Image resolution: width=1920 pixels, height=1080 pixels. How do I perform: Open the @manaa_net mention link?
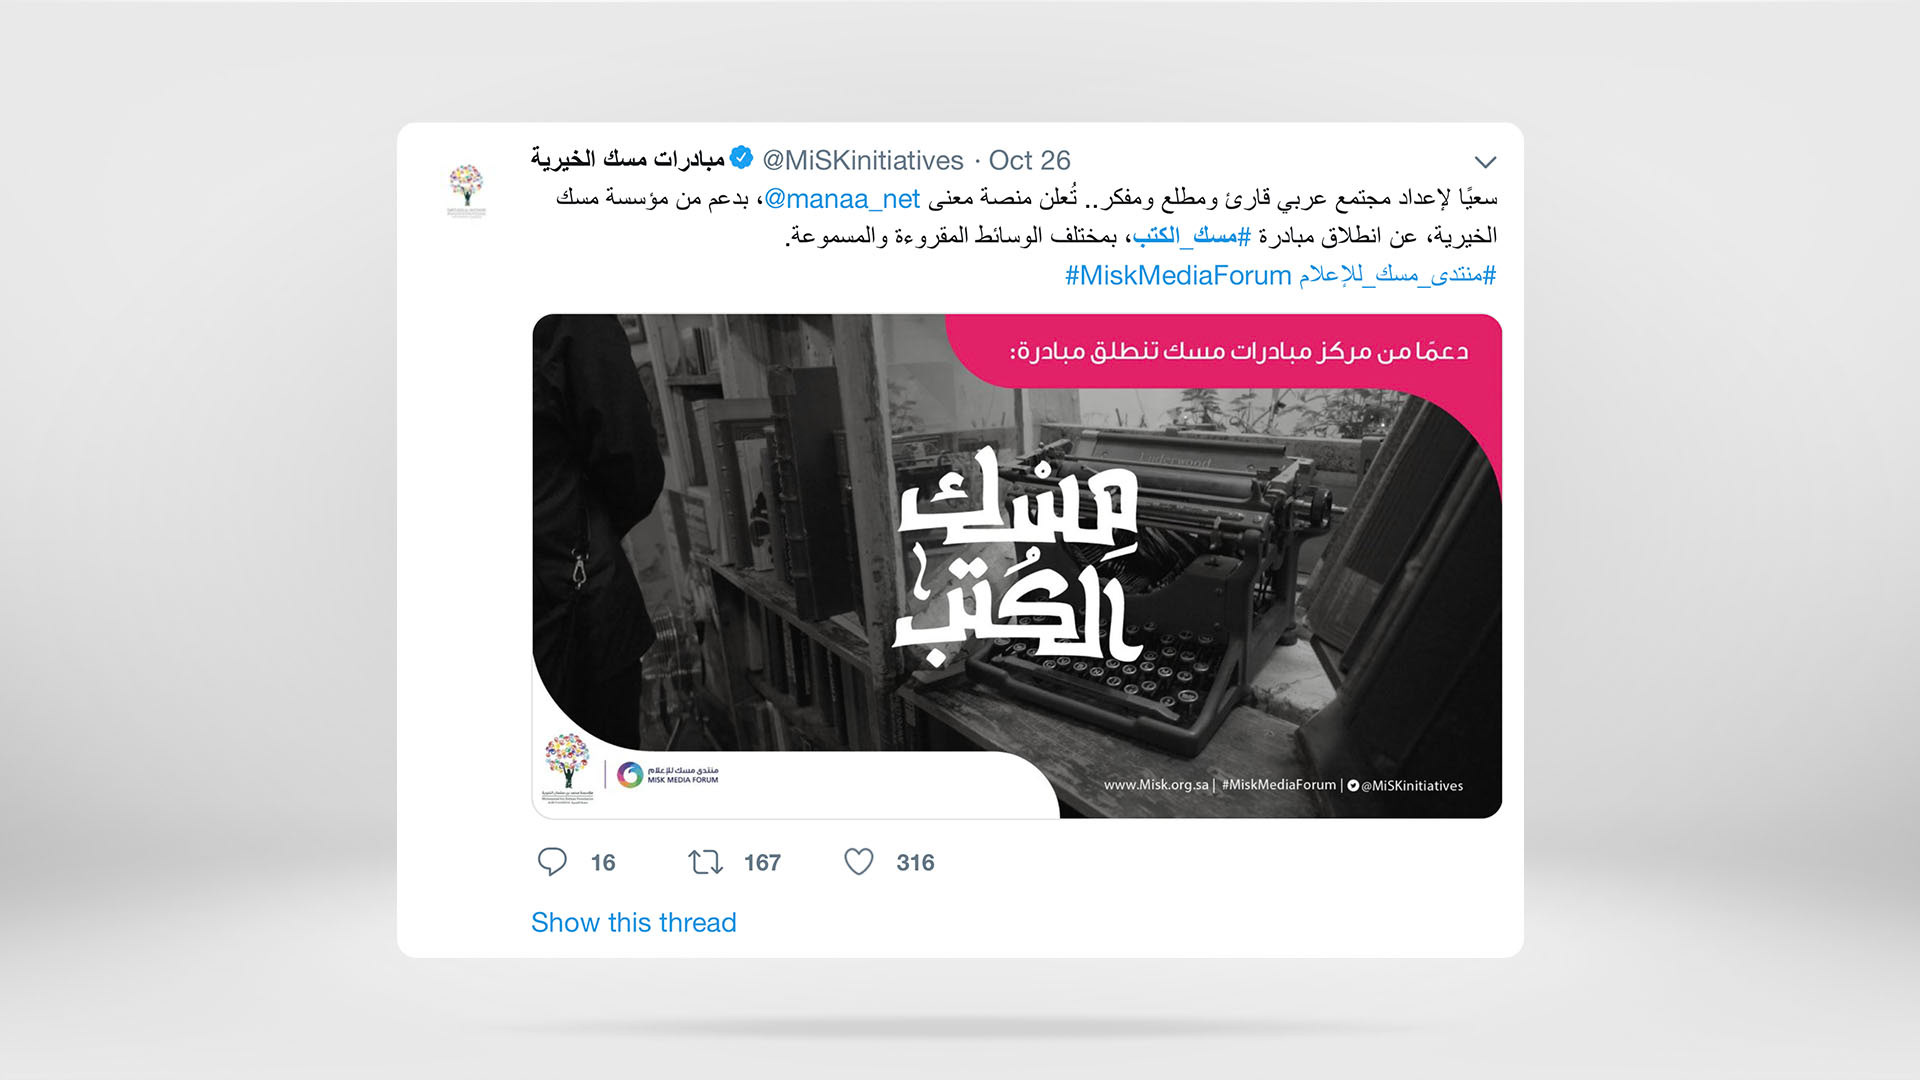pyautogui.click(x=842, y=199)
